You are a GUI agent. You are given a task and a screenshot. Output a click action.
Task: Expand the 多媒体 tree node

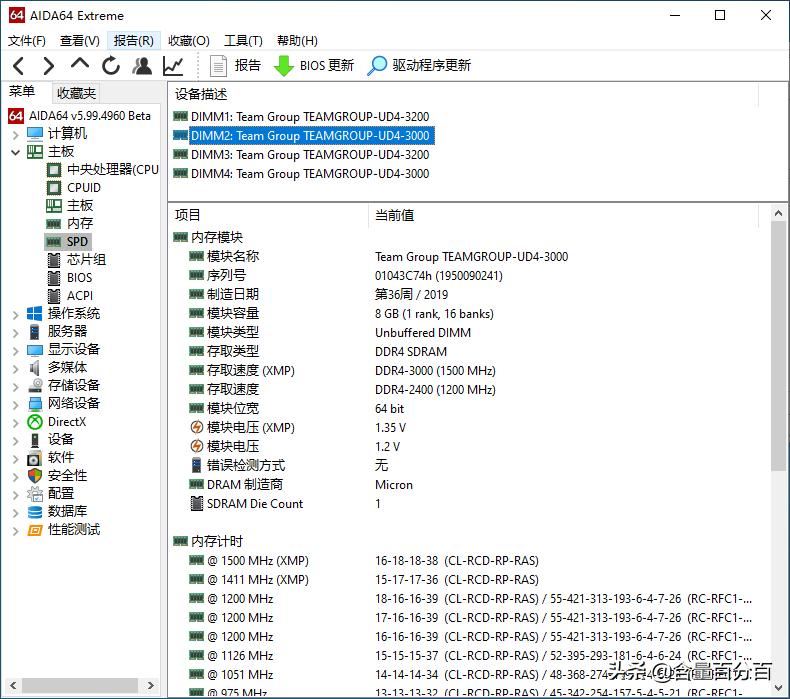coord(16,368)
